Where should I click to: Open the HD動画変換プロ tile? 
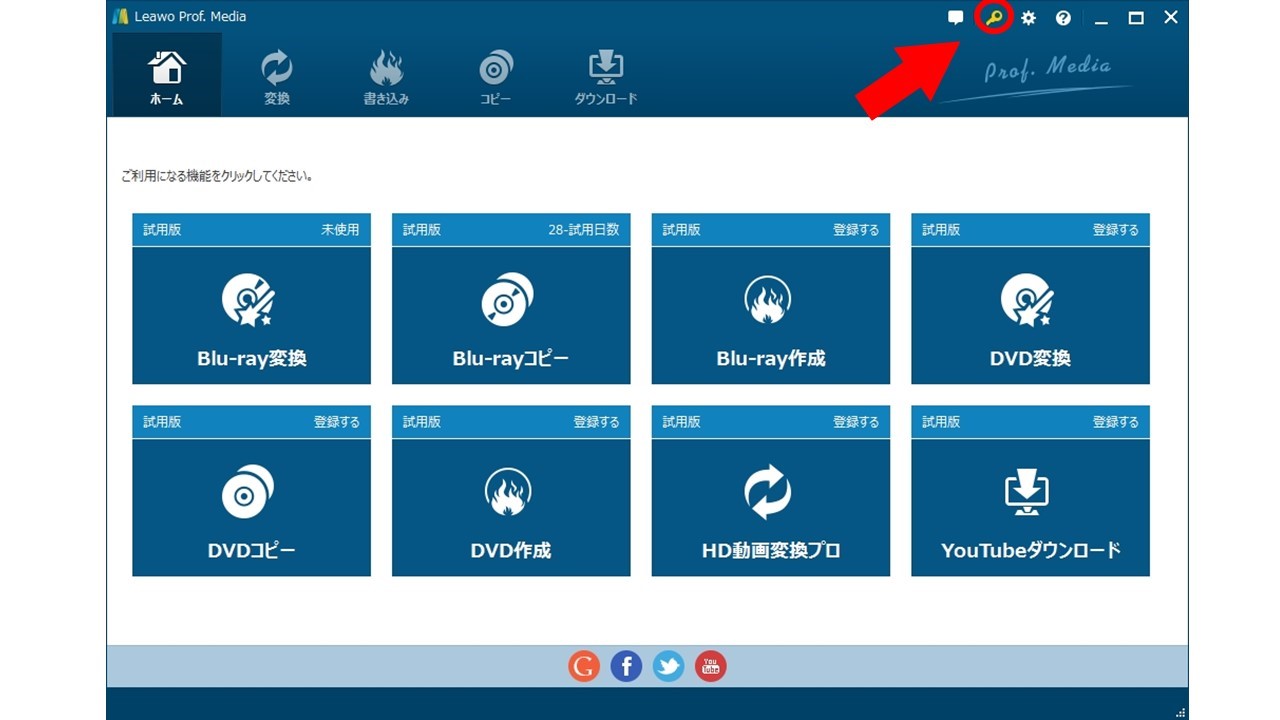pos(770,507)
